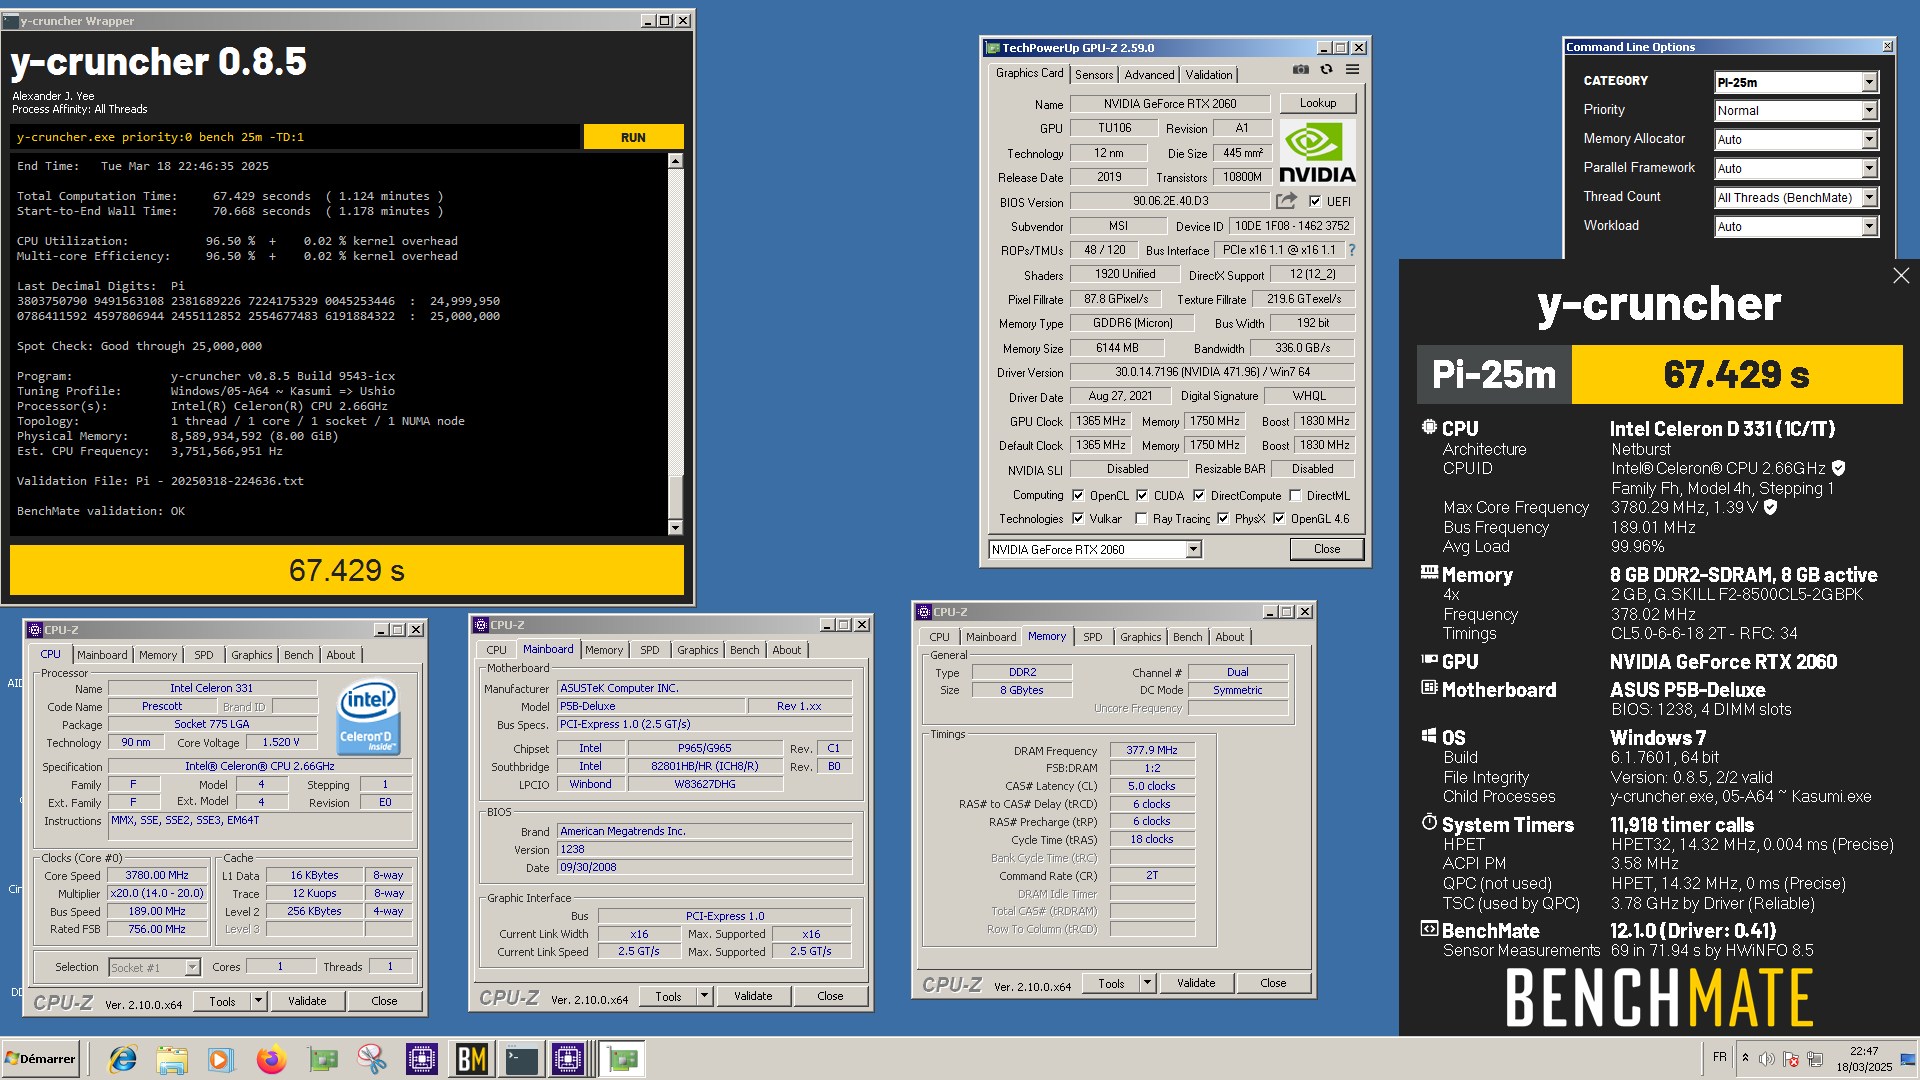
Task: Open the Priority dropdown set to Normal
Action: click(1796, 111)
